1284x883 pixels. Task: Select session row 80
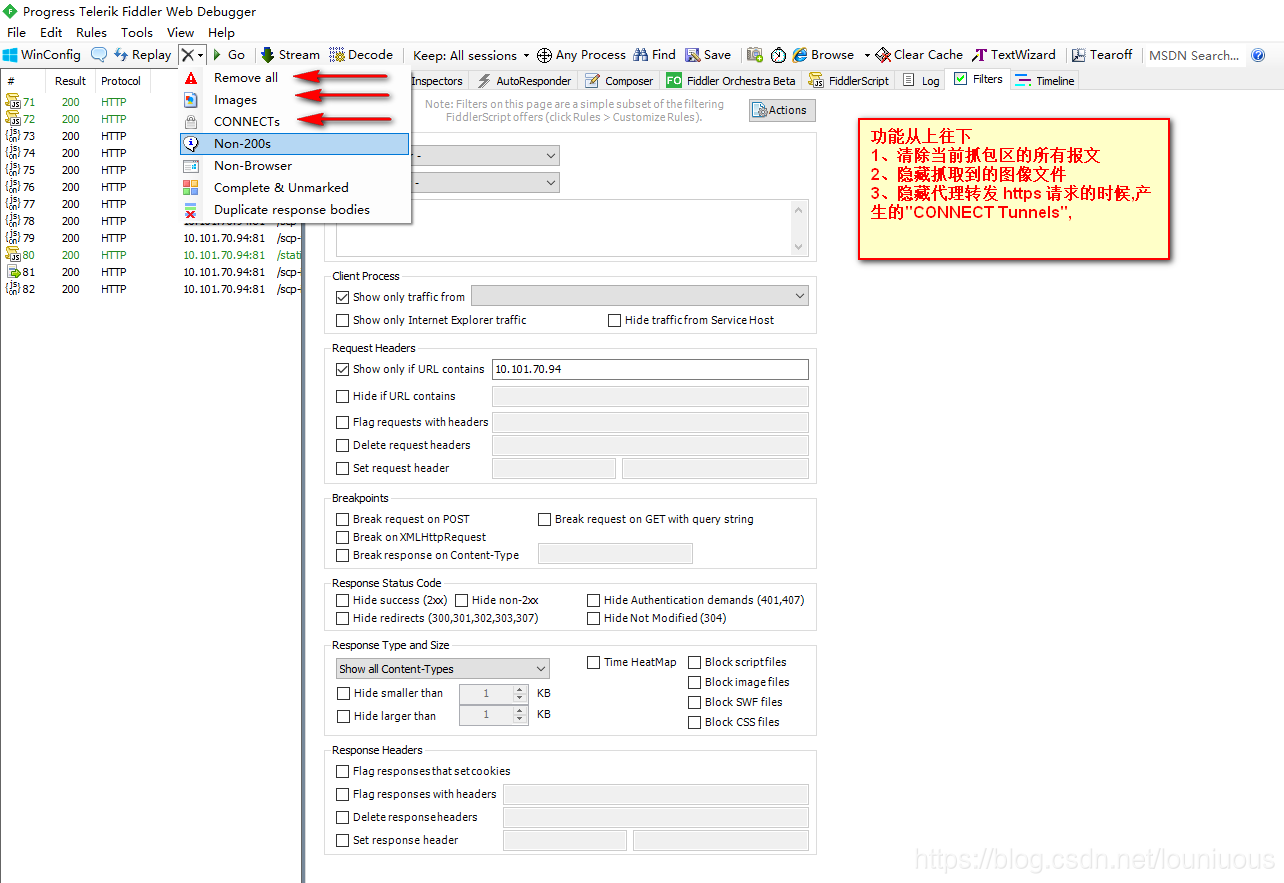(x=152, y=255)
